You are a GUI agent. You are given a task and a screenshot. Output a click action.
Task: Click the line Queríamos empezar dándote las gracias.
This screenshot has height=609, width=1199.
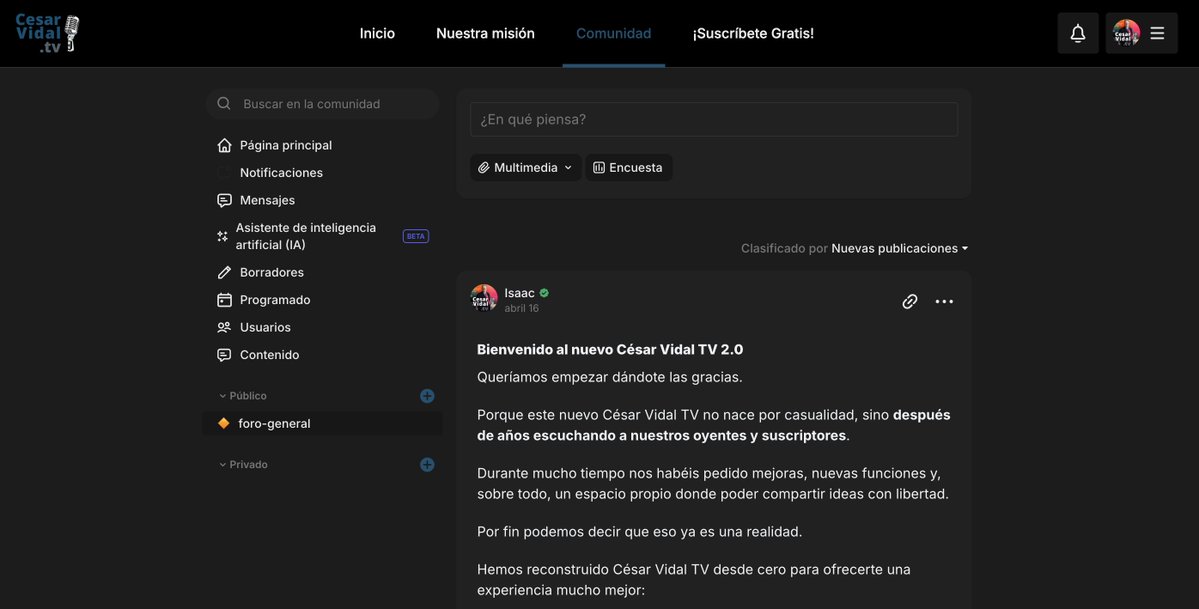point(609,377)
